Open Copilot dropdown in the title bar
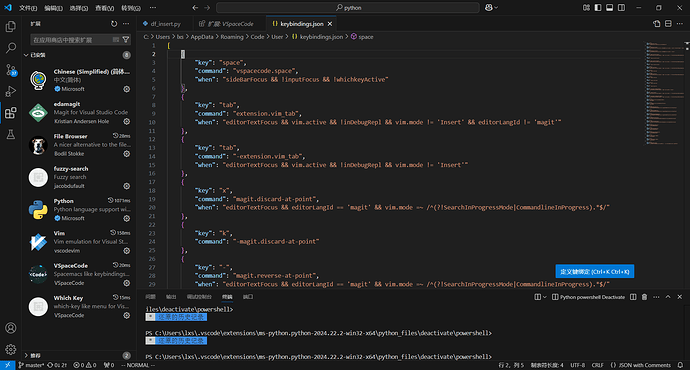Image resolution: width=690 pixels, height=370 pixels. (x=491, y=7)
